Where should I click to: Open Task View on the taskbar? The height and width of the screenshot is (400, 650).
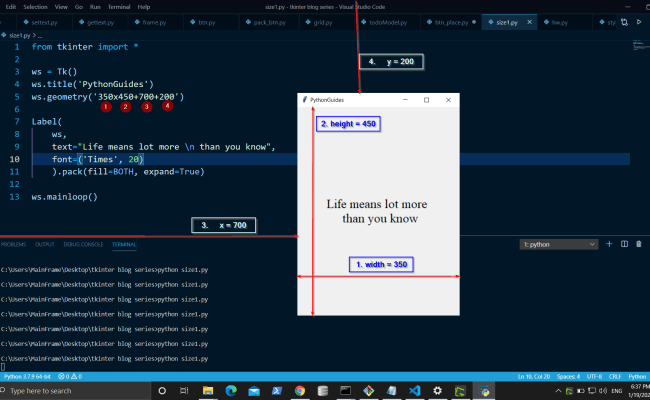(x=184, y=390)
